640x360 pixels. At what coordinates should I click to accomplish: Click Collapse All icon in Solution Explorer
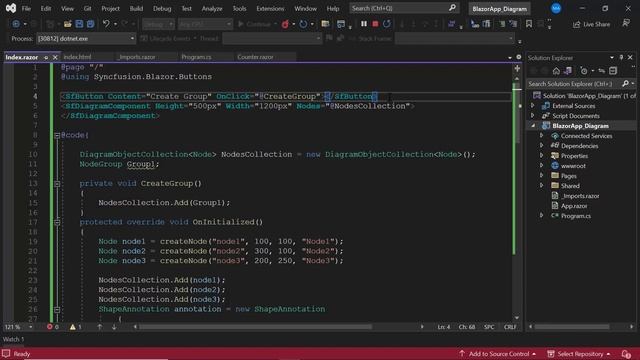point(613,71)
